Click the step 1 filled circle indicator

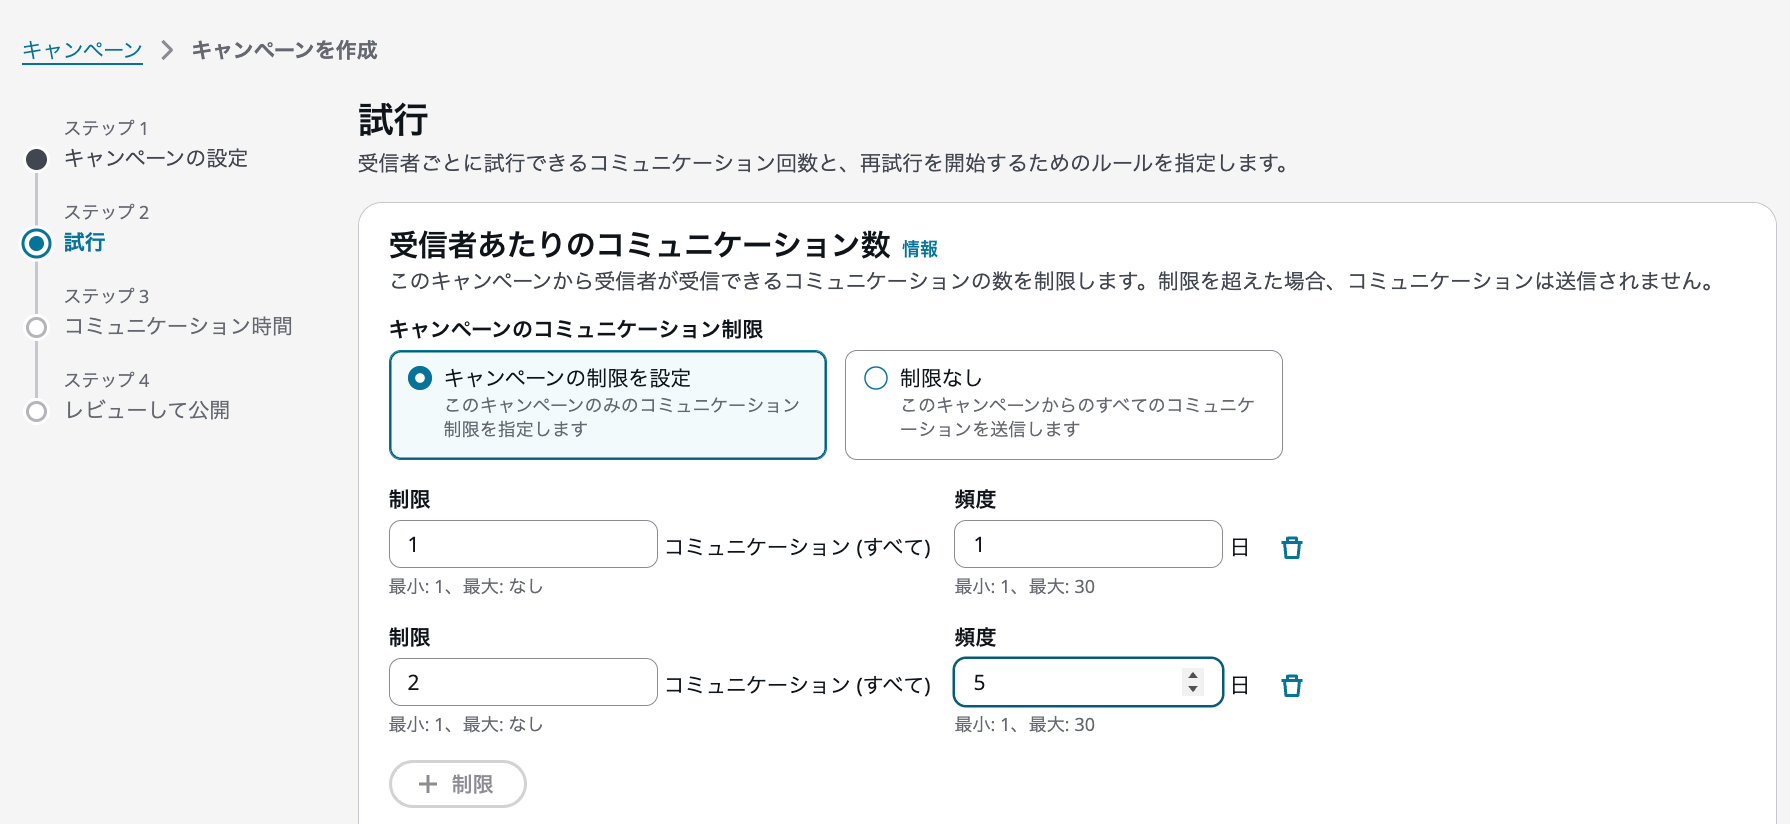tap(37, 159)
